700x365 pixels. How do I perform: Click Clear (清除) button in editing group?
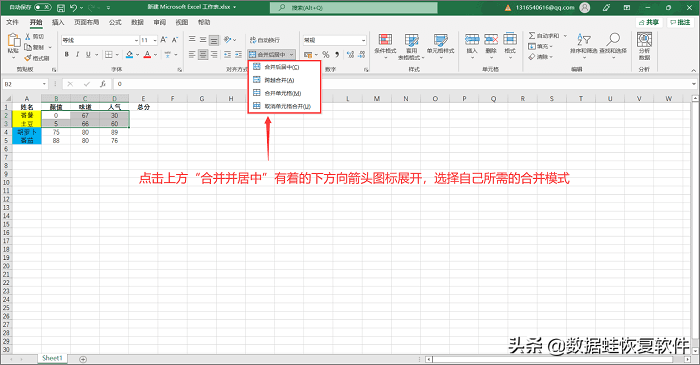click(x=540, y=57)
